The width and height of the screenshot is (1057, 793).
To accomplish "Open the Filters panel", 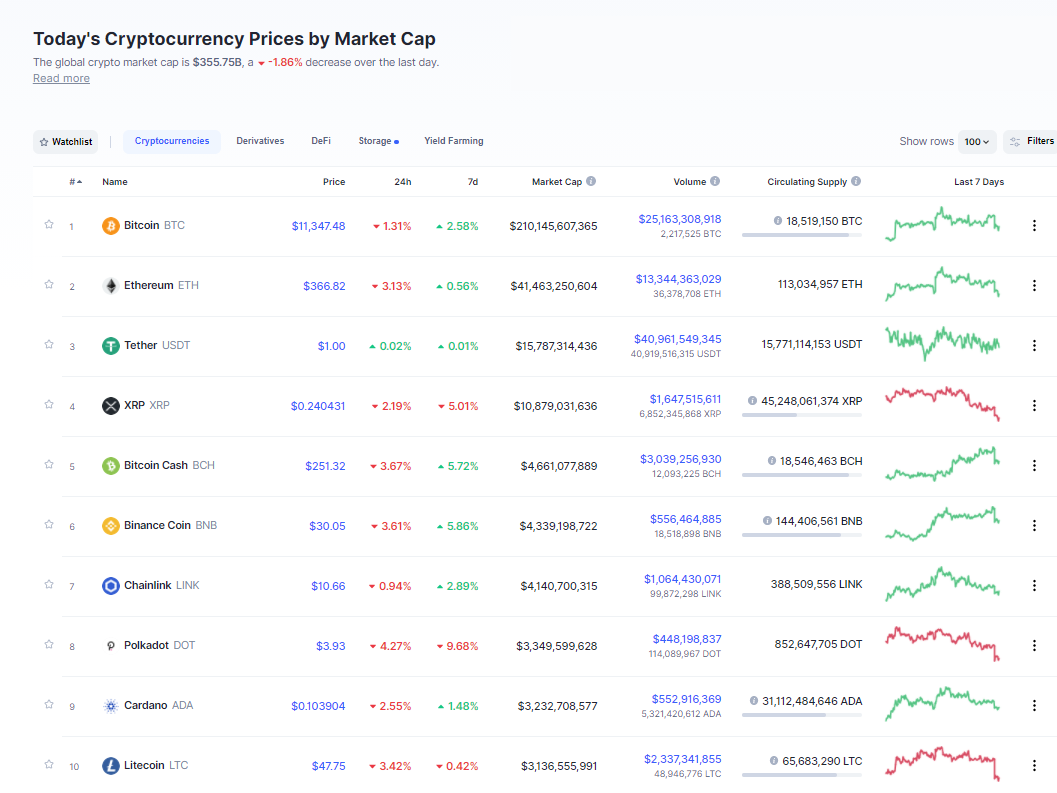I will (1031, 142).
